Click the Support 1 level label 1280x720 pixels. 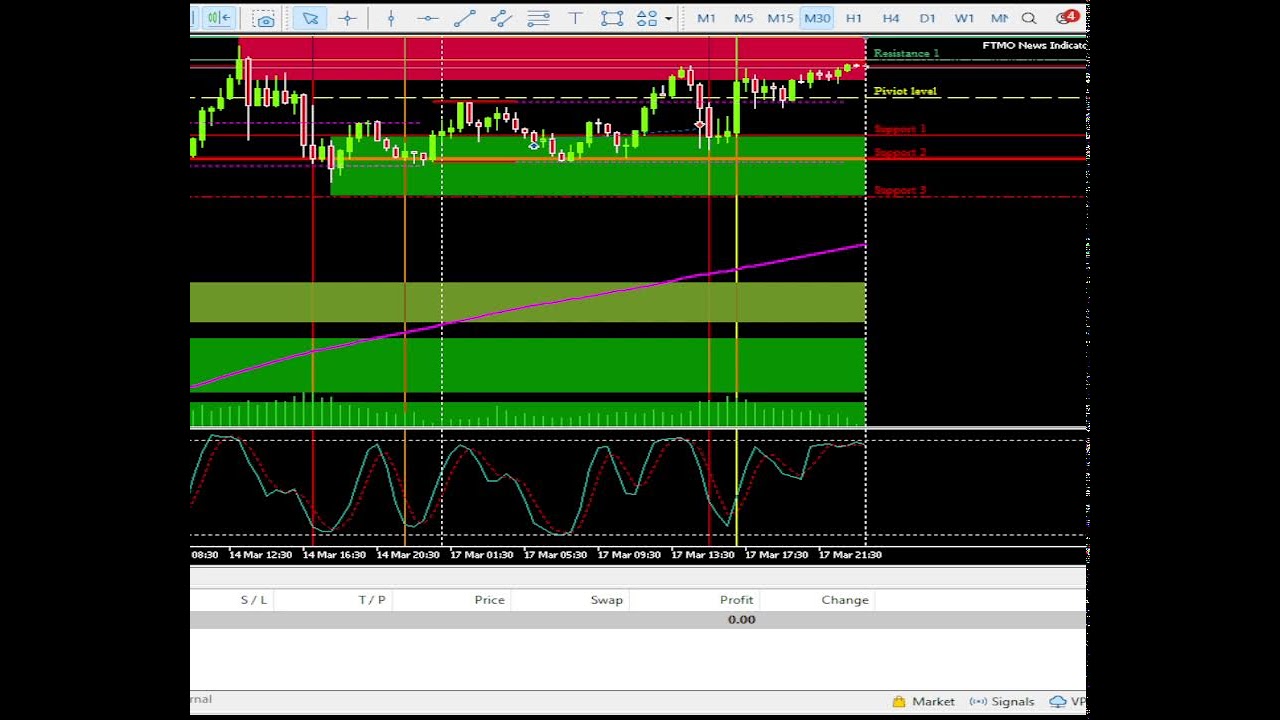[x=900, y=129]
